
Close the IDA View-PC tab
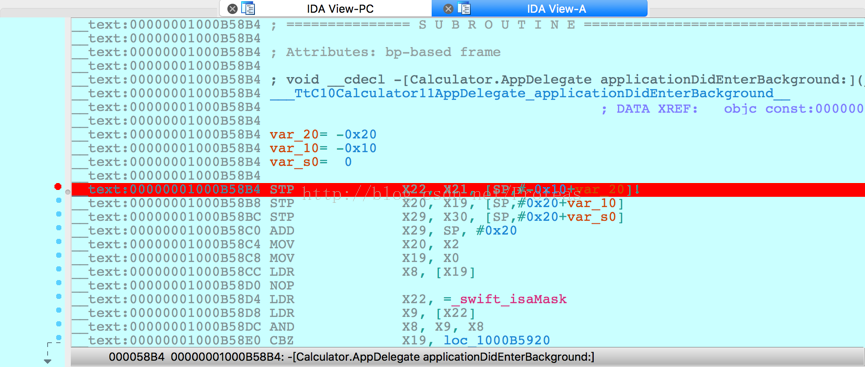coord(233,8)
